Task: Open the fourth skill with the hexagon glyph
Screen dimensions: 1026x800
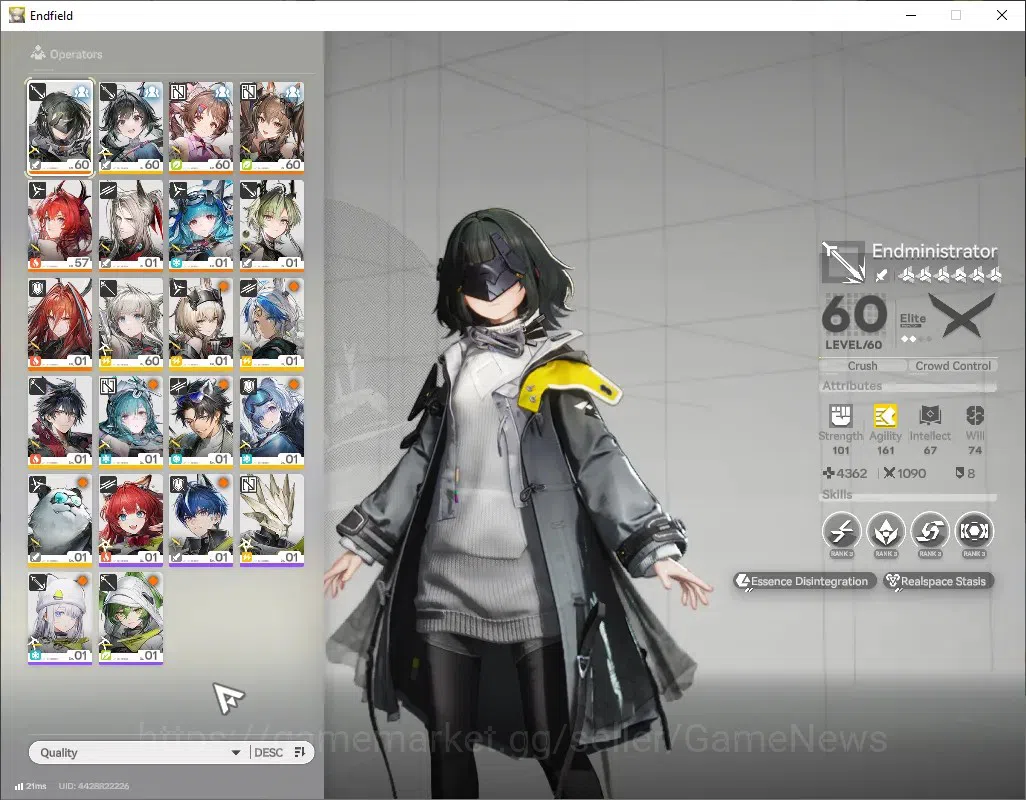Action: [x=974, y=530]
